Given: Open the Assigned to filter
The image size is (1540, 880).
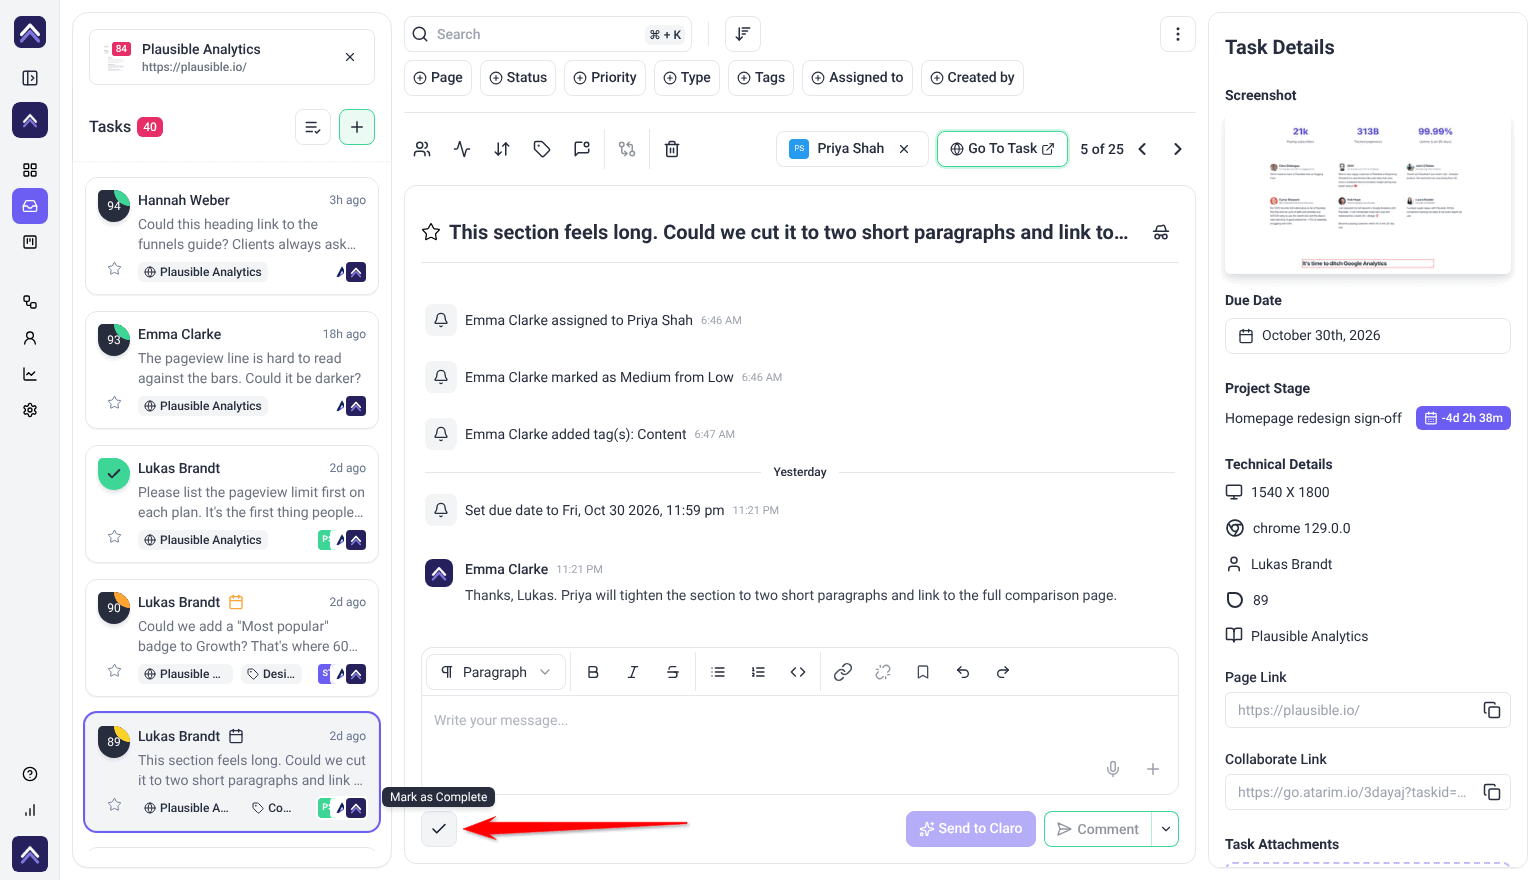Looking at the screenshot, I should pos(857,78).
